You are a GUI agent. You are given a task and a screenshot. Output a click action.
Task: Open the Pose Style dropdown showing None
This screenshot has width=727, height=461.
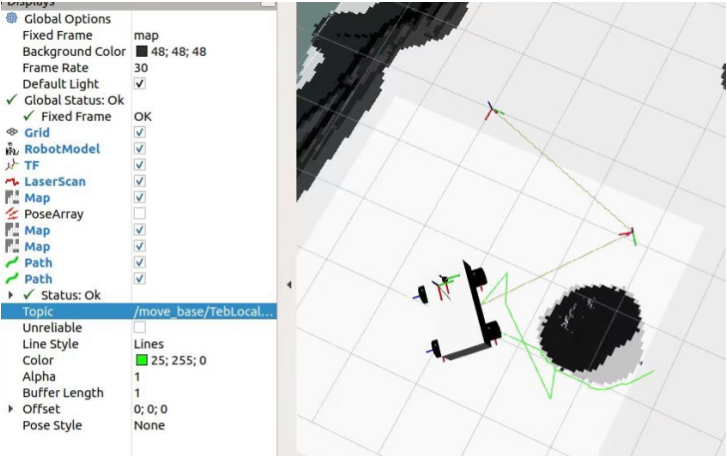point(200,425)
